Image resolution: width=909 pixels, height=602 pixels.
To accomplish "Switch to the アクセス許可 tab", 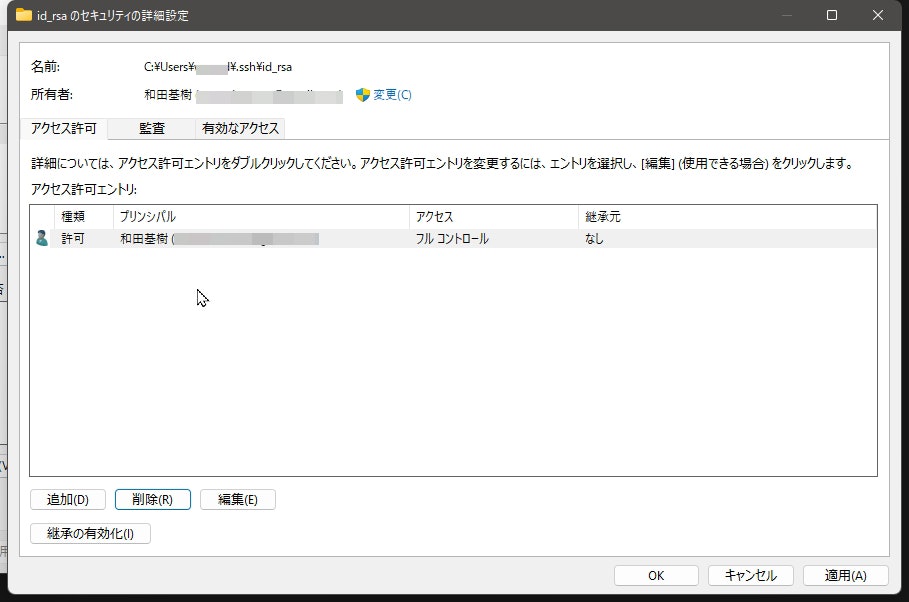I will coord(64,128).
